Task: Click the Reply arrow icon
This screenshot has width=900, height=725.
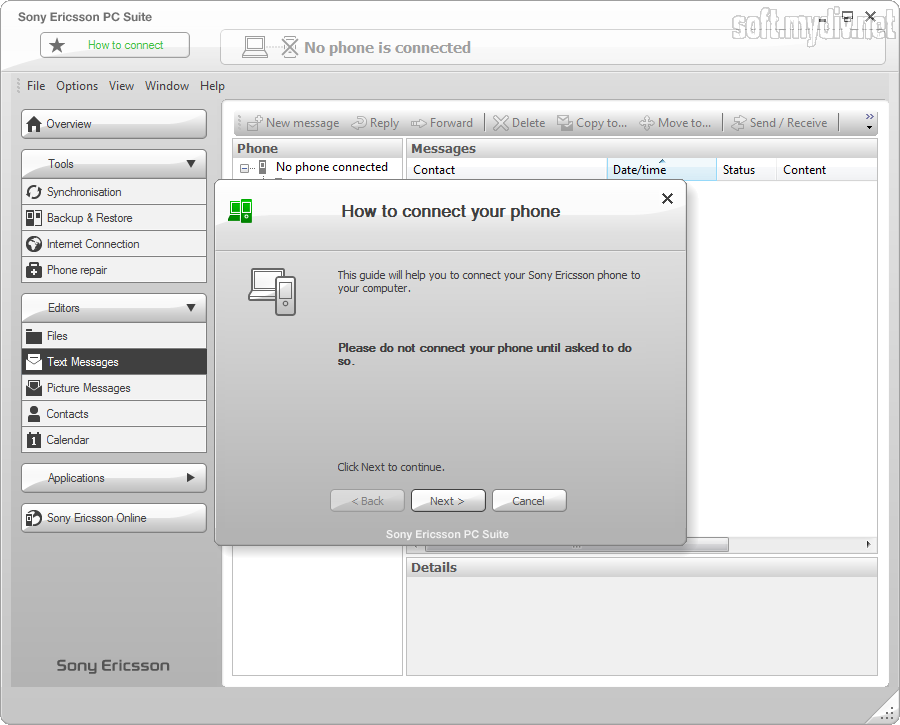Action: 359,123
